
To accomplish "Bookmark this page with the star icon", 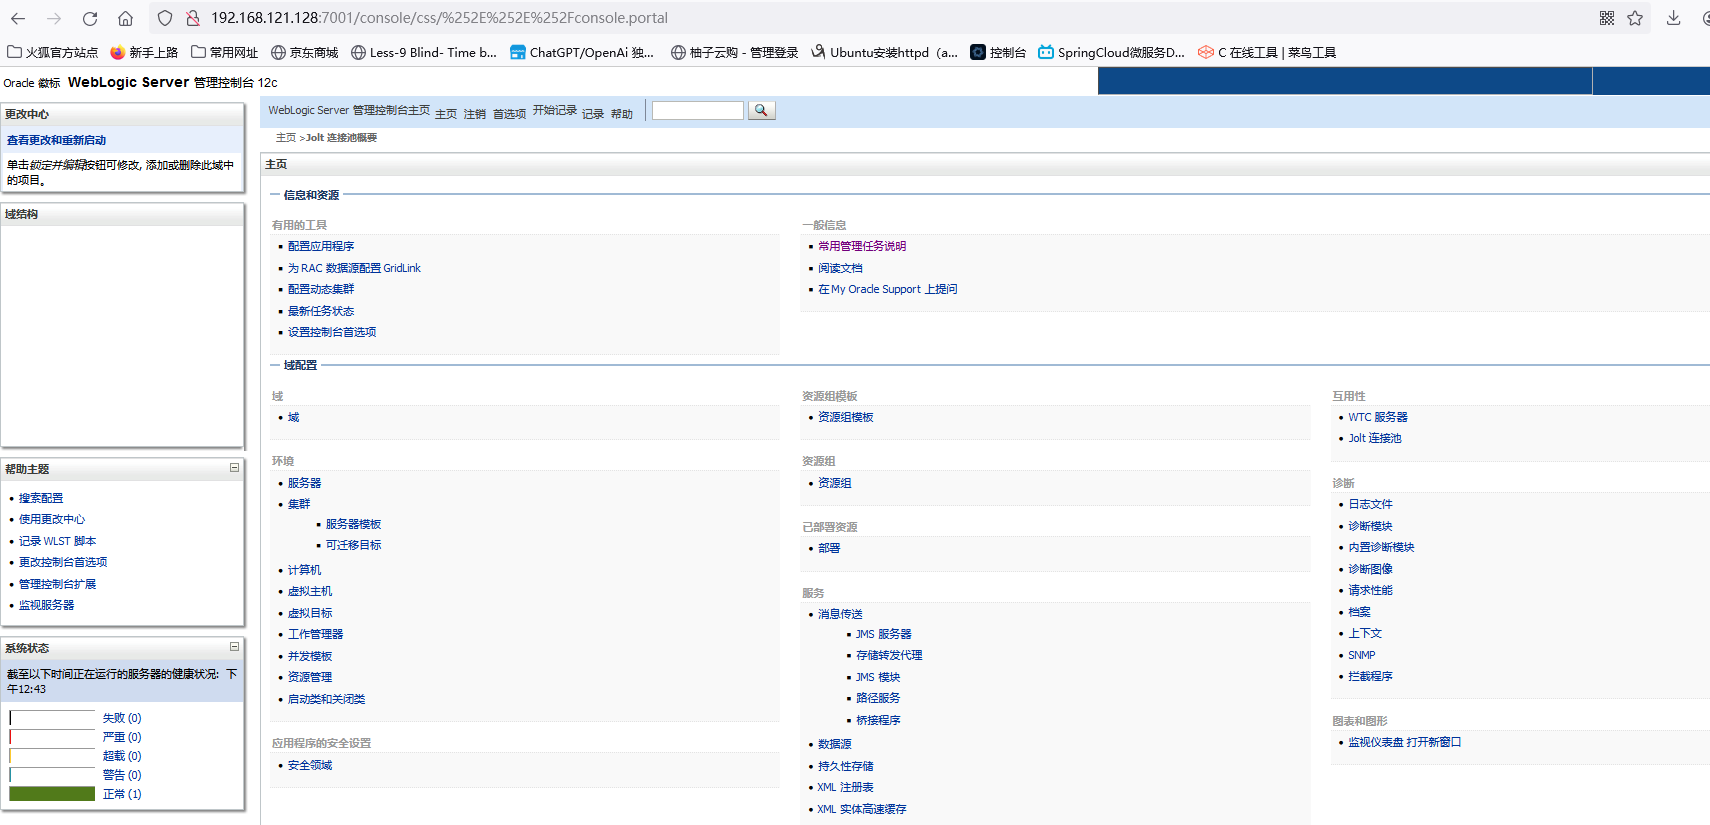I will coord(1635,18).
